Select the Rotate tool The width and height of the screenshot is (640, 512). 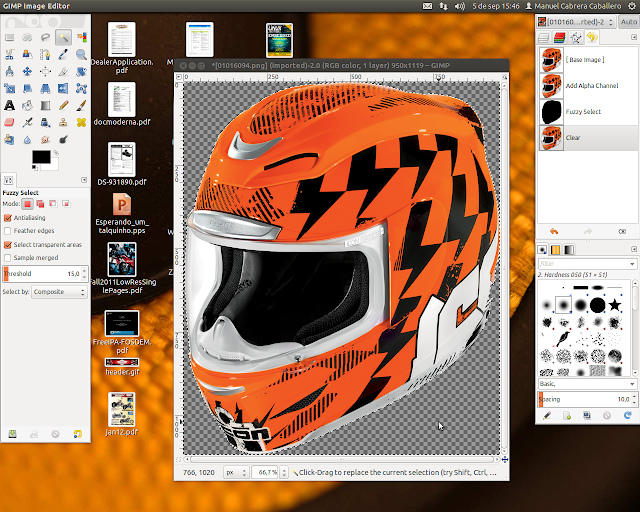(81, 71)
